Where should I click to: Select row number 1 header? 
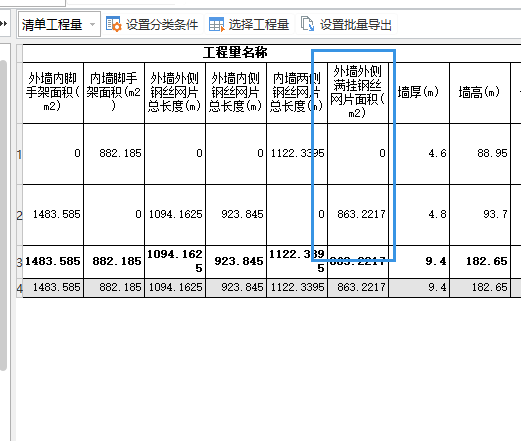click(x=19, y=154)
